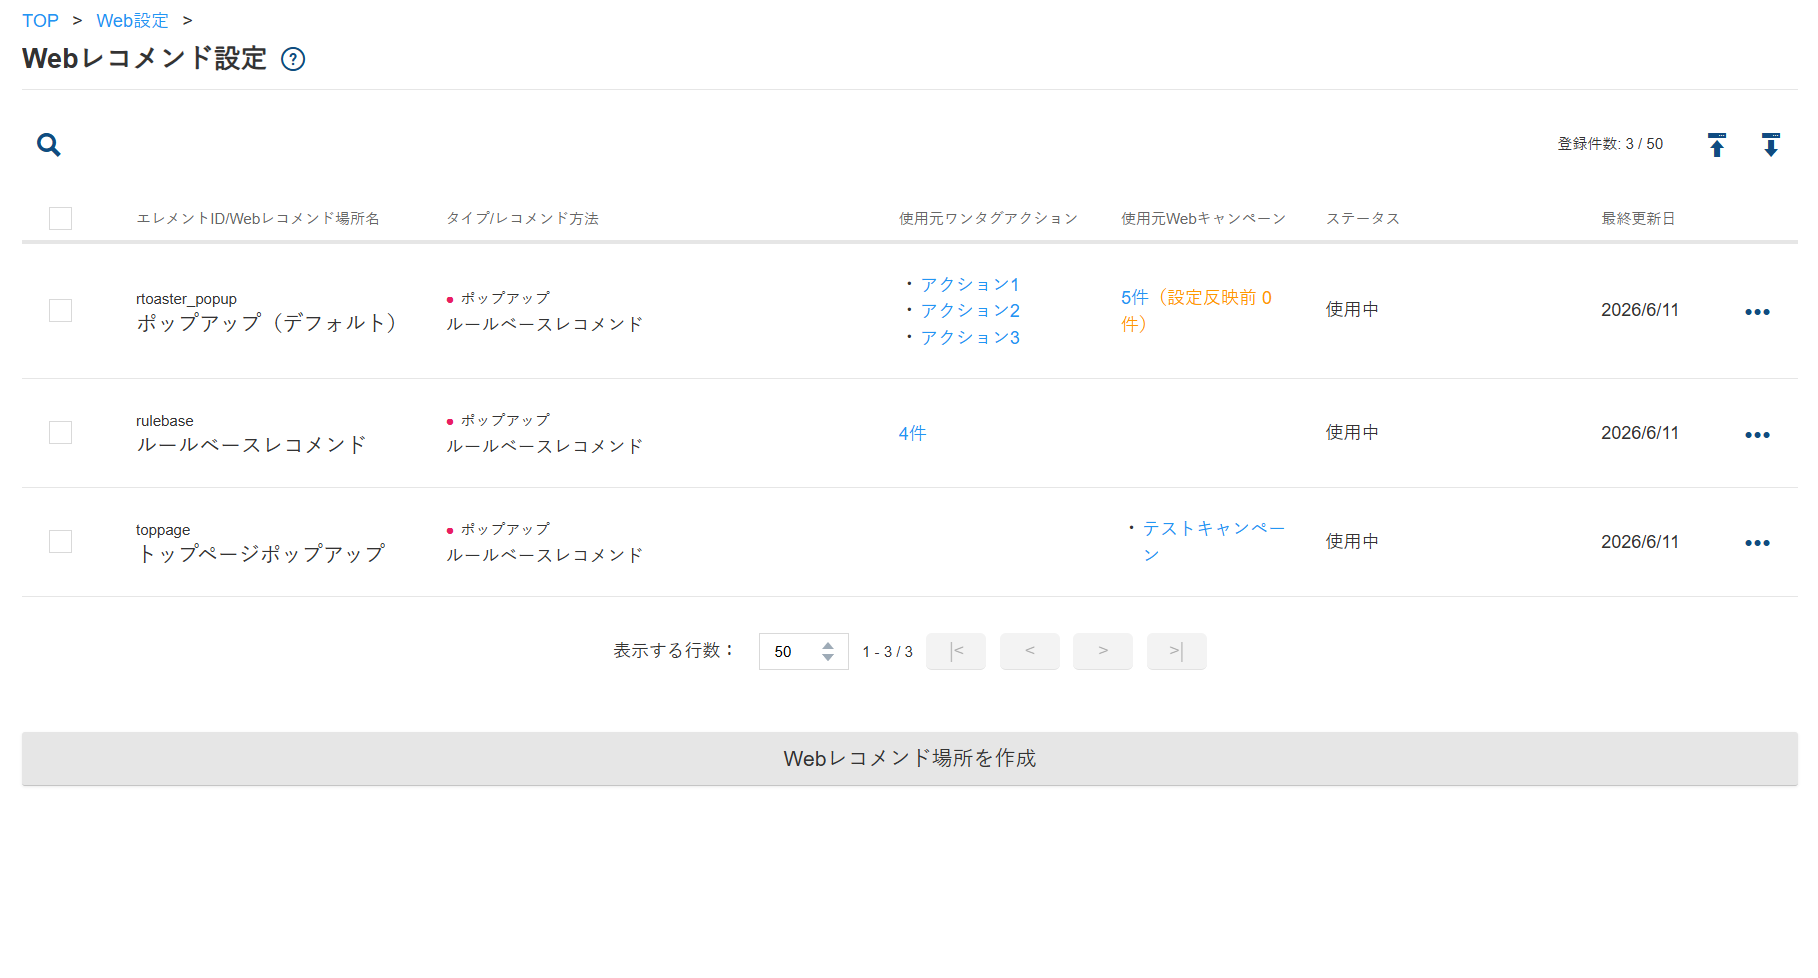Check the rtoaster_popup row checkbox
The width and height of the screenshot is (1818, 978).
click(x=60, y=310)
